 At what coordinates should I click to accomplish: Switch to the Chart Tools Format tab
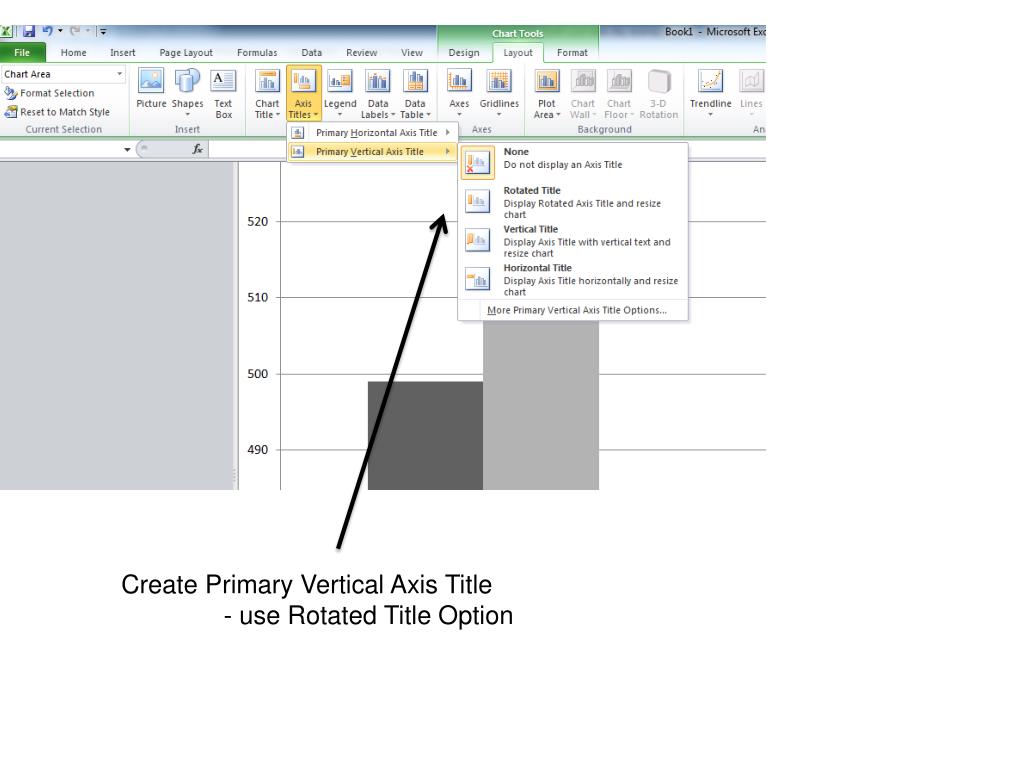(x=572, y=52)
